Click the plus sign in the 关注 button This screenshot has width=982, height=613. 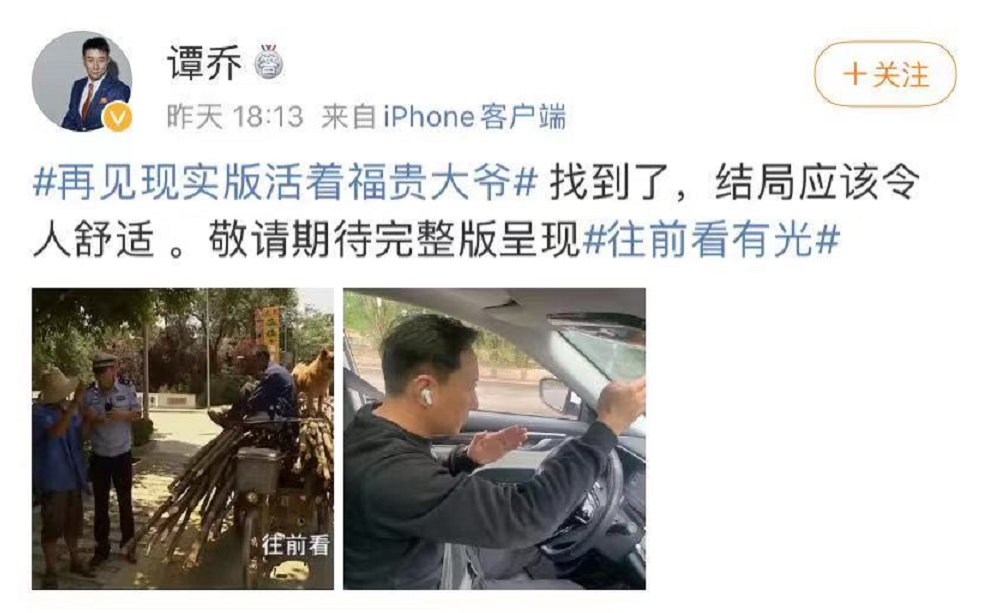click(854, 75)
